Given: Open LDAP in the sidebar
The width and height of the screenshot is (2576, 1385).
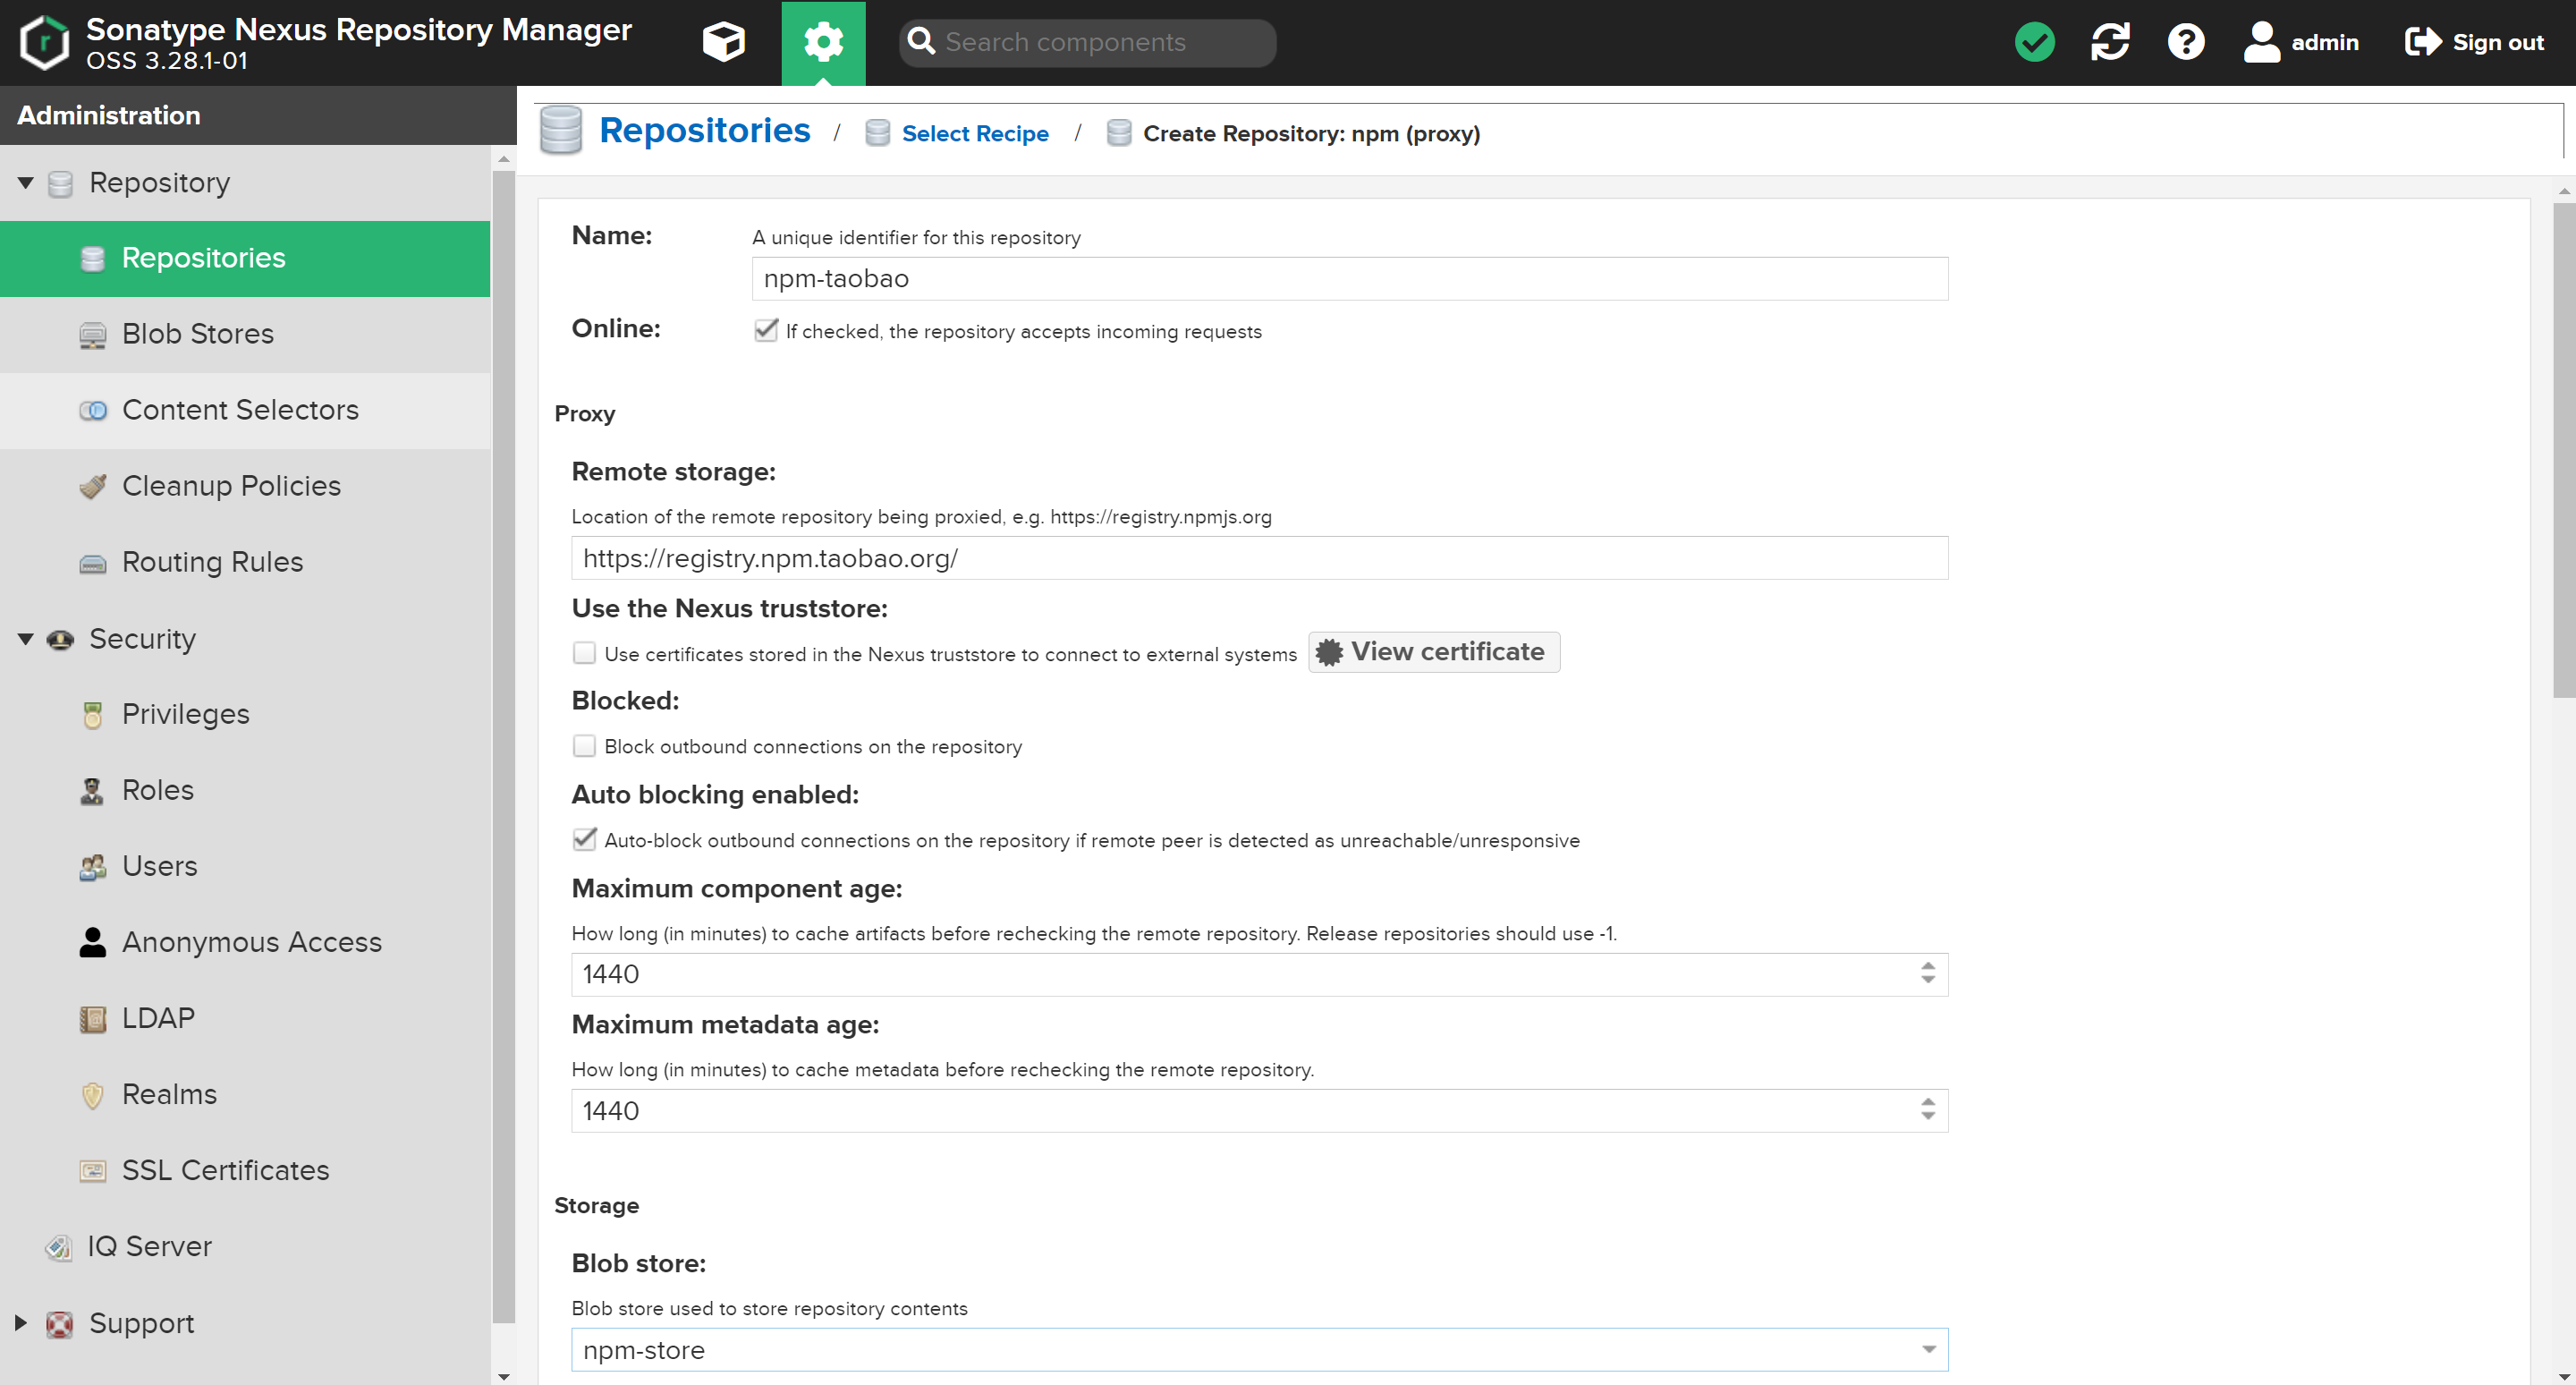Looking at the screenshot, I should 245,1018.
